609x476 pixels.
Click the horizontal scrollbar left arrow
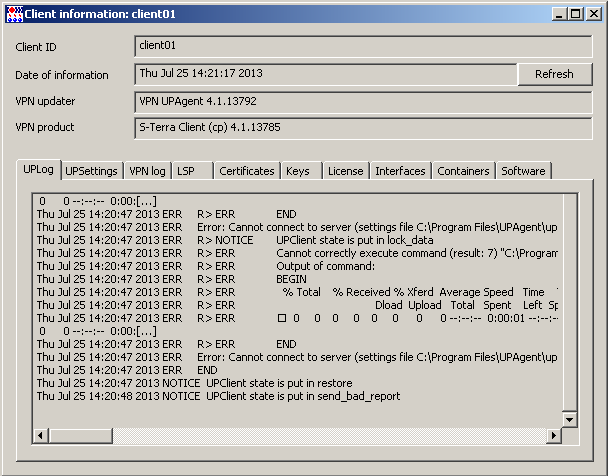pyautogui.click(x=41, y=436)
